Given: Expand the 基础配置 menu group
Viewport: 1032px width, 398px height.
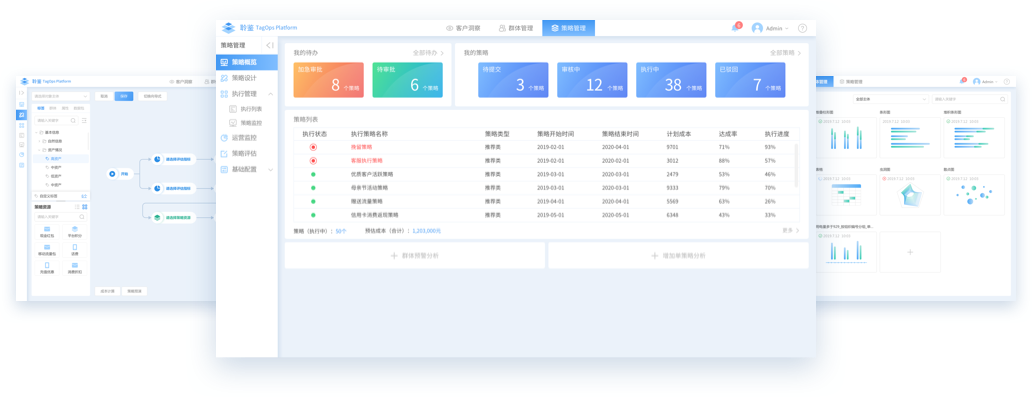Looking at the screenshot, I should point(271,170).
